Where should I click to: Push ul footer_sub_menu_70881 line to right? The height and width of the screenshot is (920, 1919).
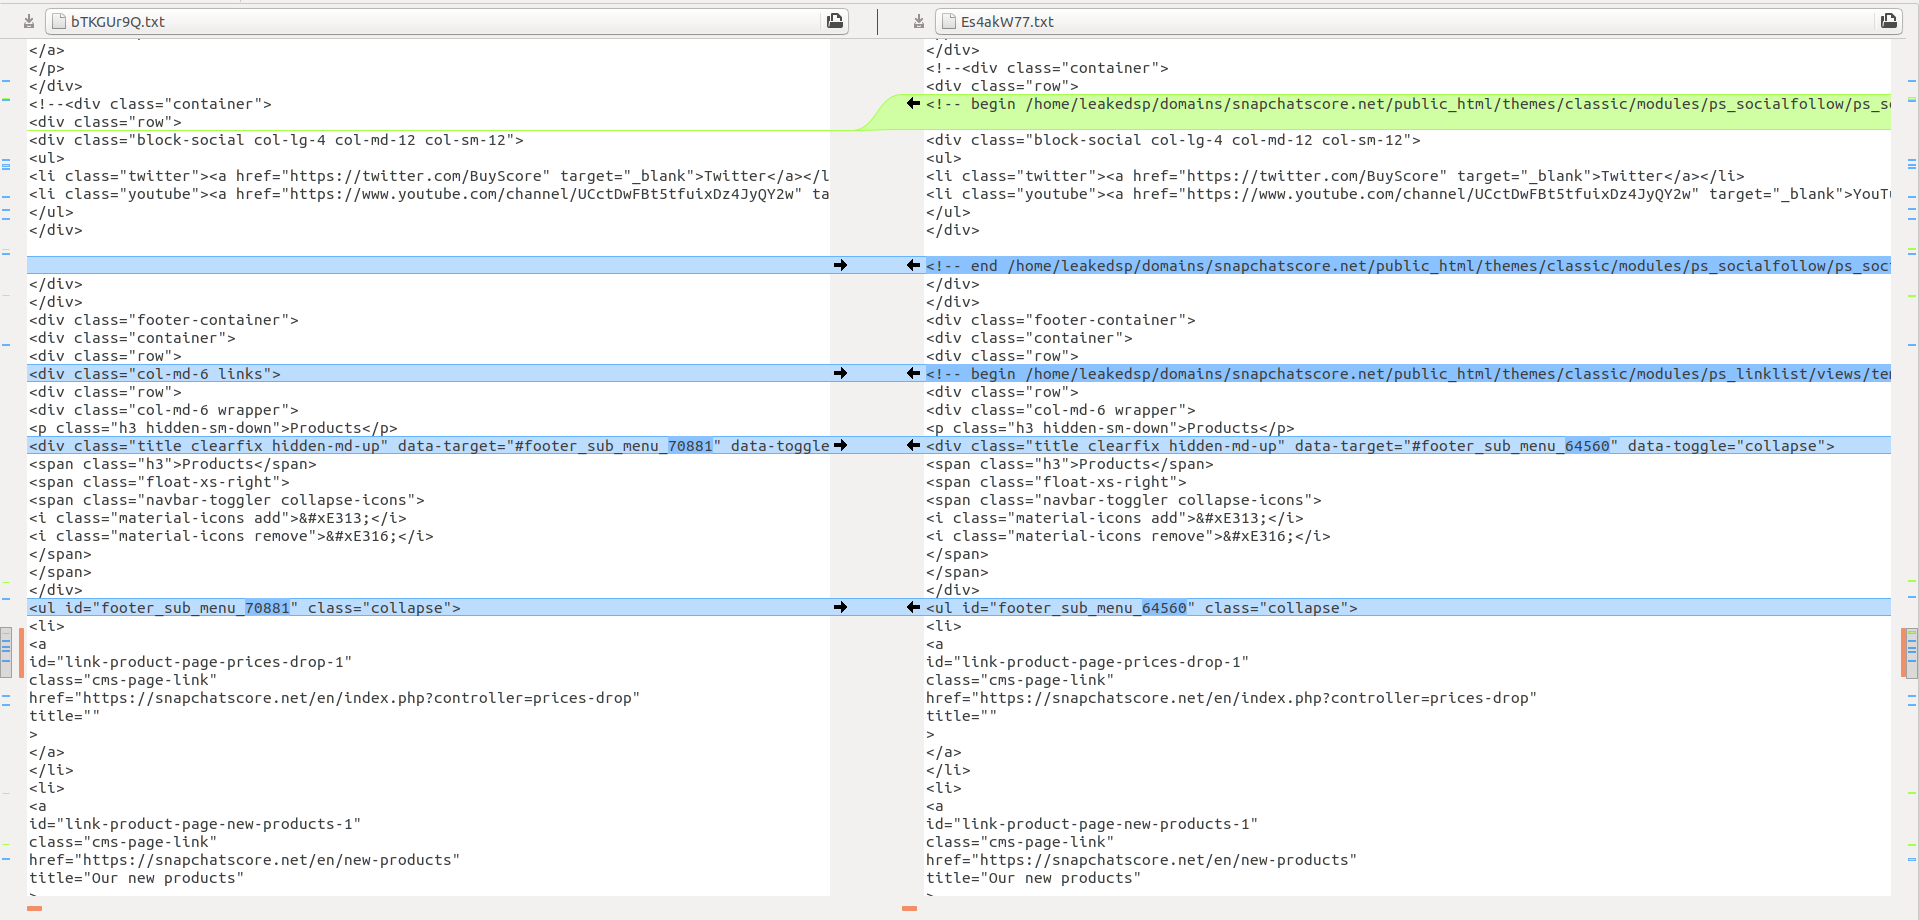point(840,607)
